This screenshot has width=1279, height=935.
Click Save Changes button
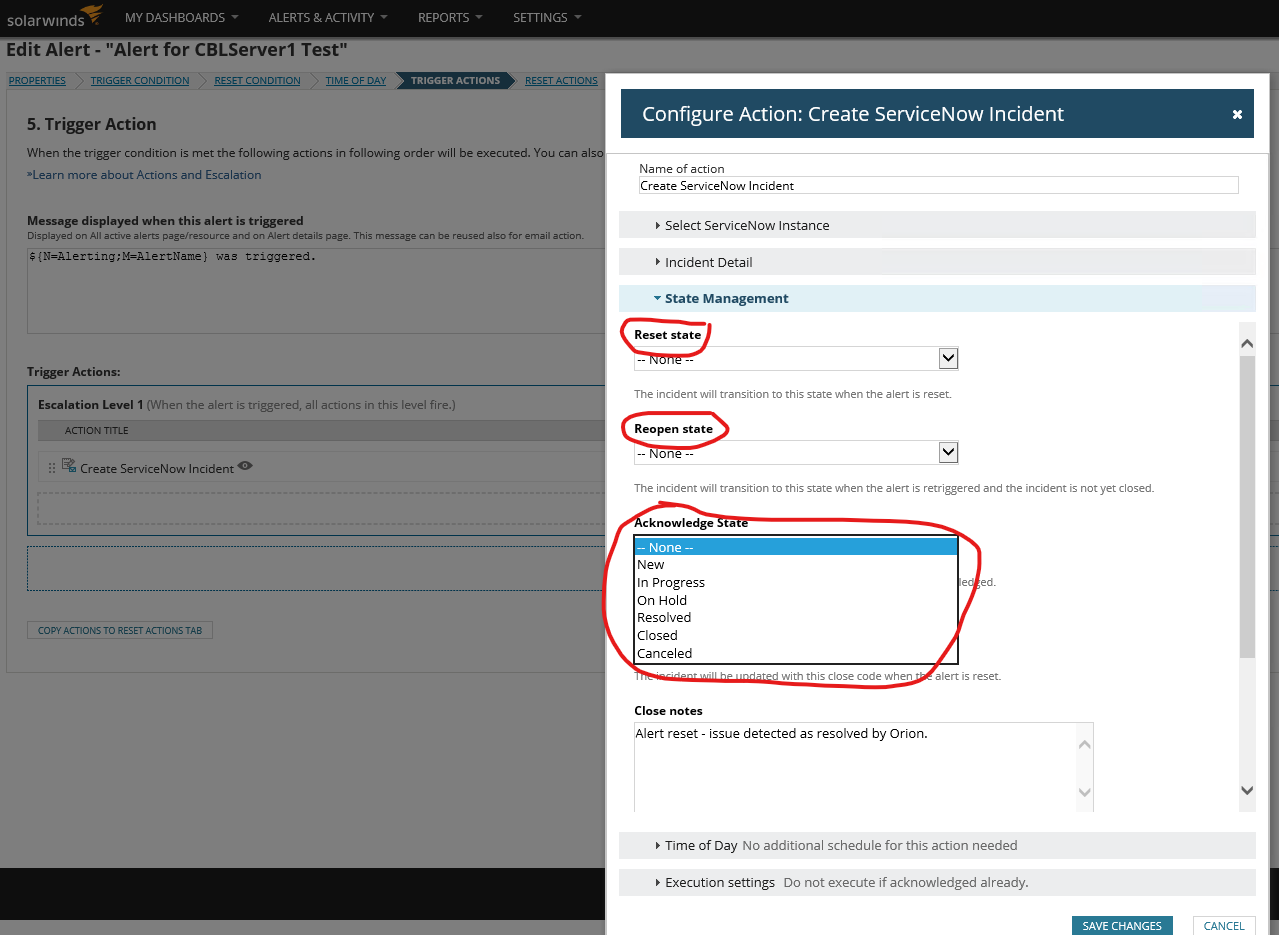(1122, 926)
